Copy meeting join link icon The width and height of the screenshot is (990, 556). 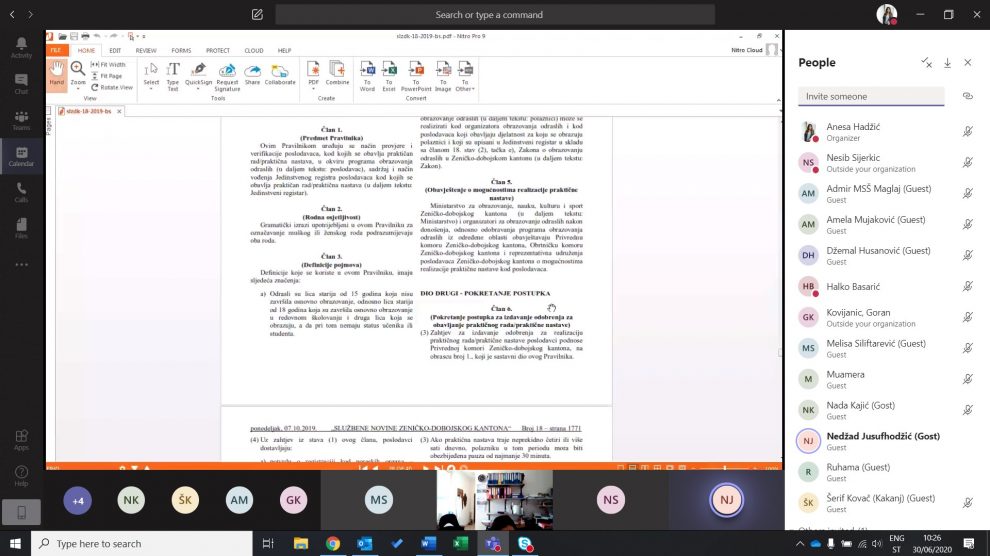(x=967, y=96)
